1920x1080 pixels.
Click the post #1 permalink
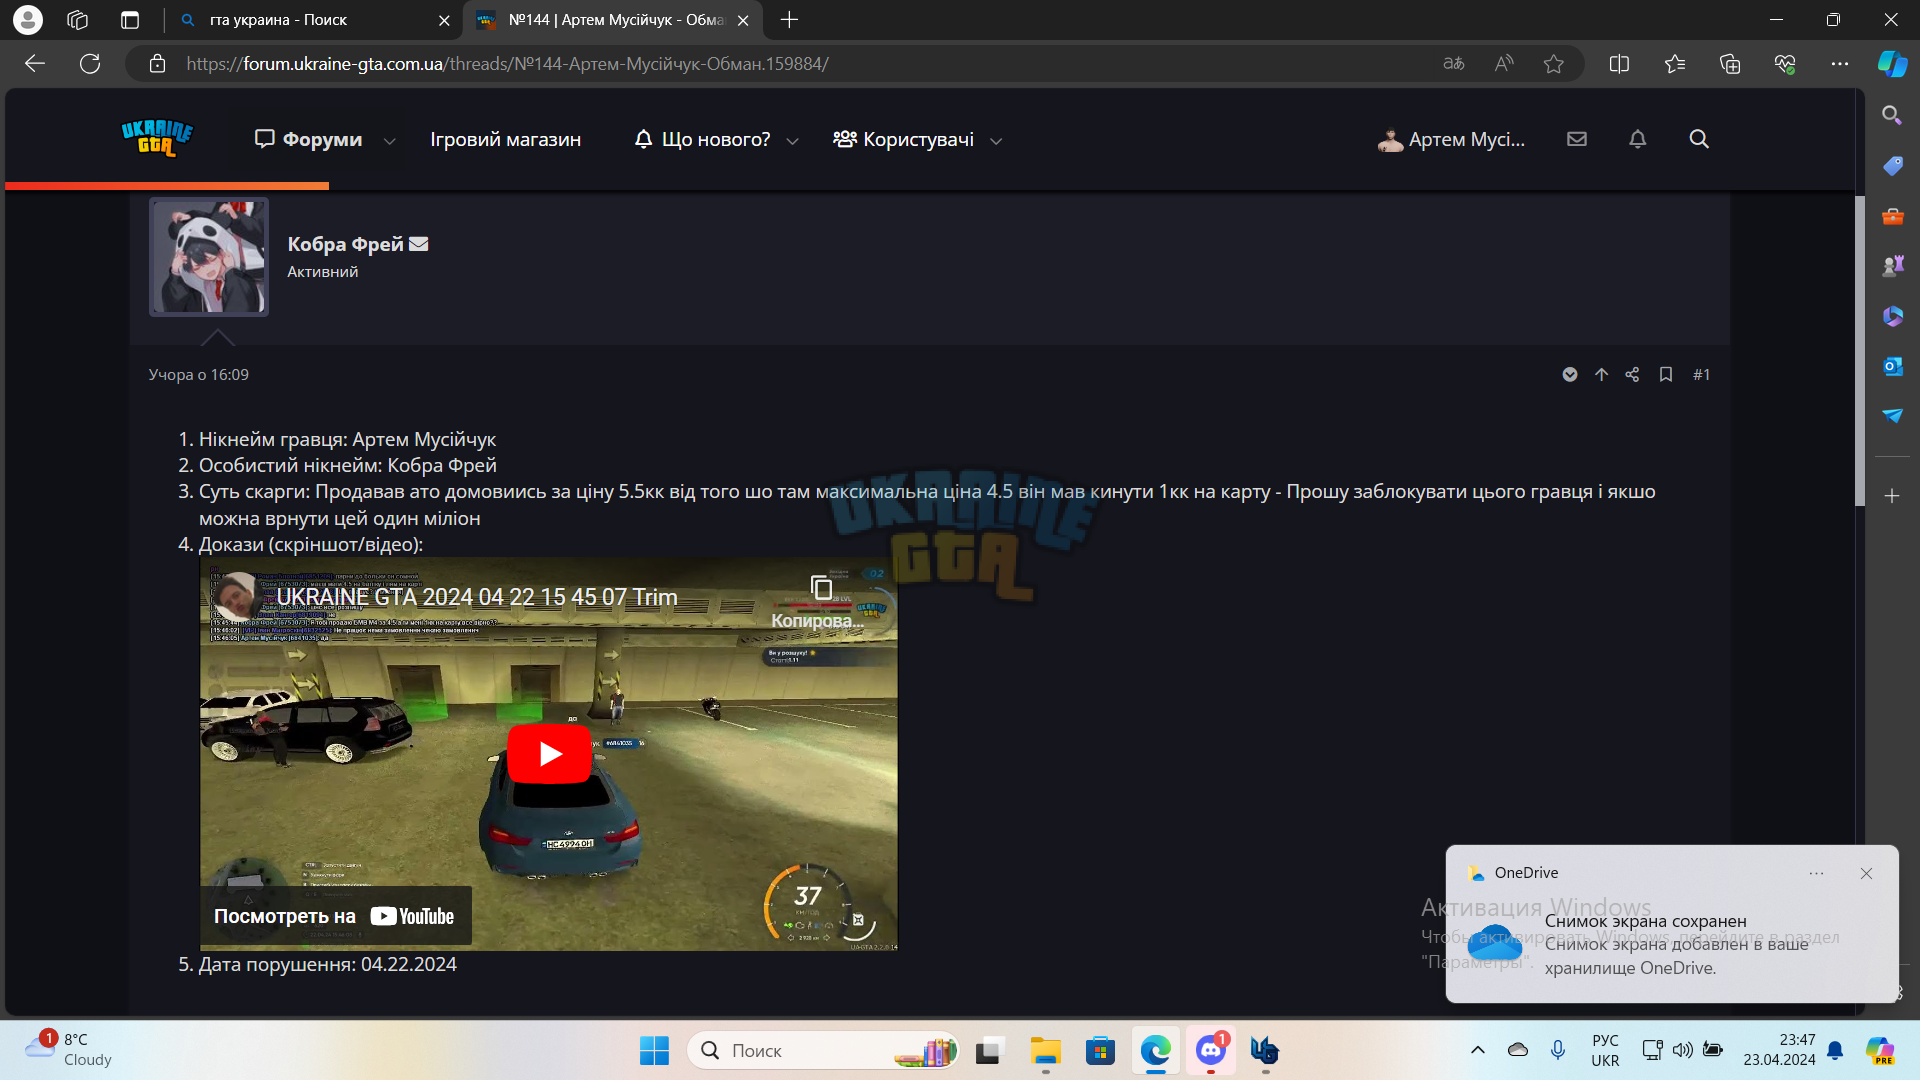point(1701,374)
